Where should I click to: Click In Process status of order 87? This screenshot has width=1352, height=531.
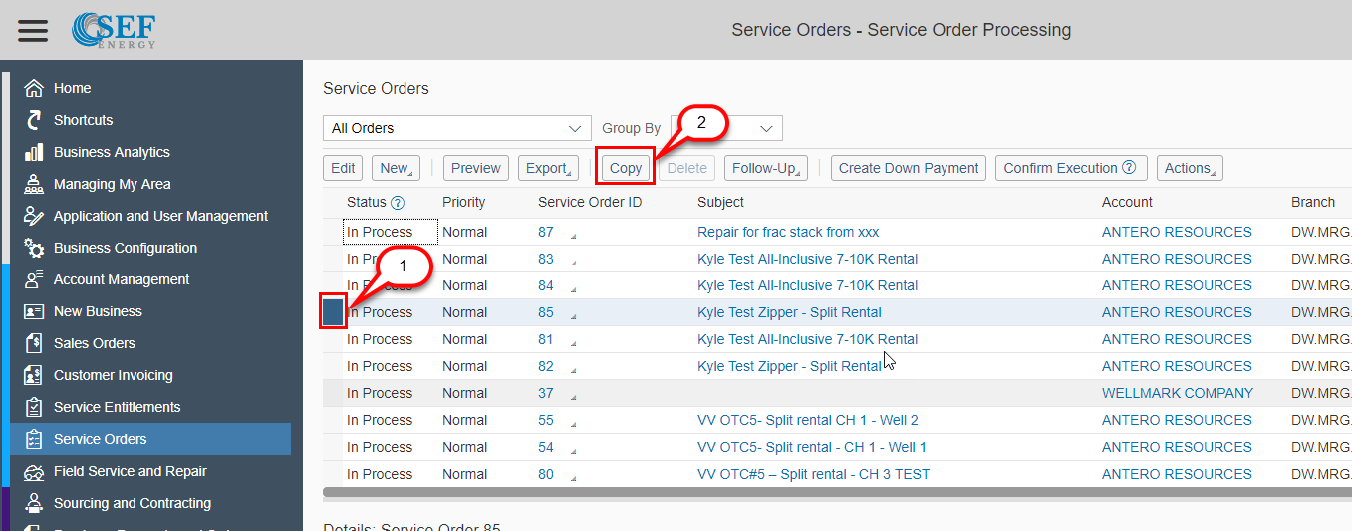click(380, 232)
